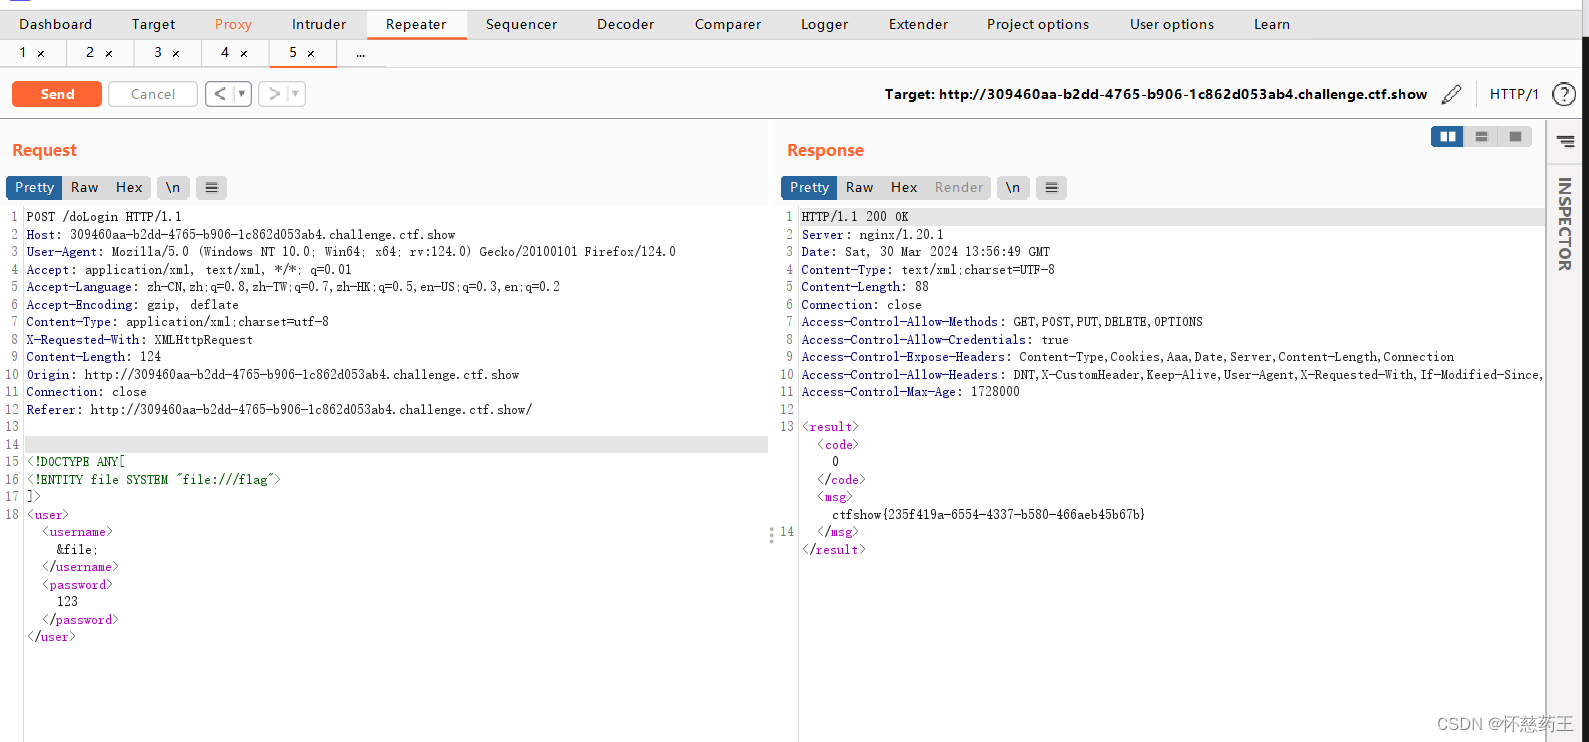Screen dimensions: 1589x742
Task: Click the password value 123
Action: [x=67, y=602]
